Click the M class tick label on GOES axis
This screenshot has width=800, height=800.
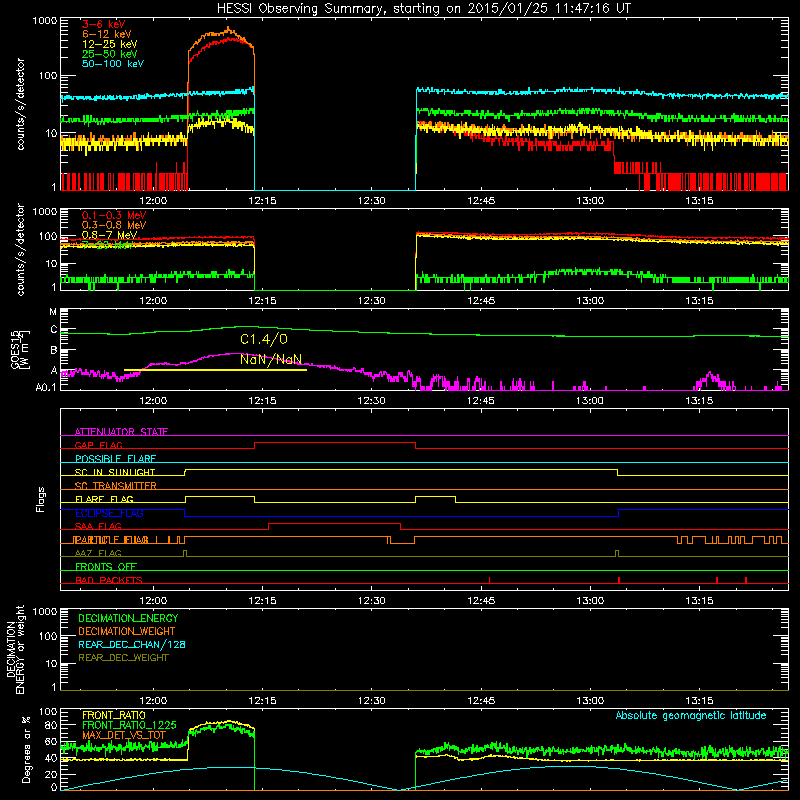[53, 312]
